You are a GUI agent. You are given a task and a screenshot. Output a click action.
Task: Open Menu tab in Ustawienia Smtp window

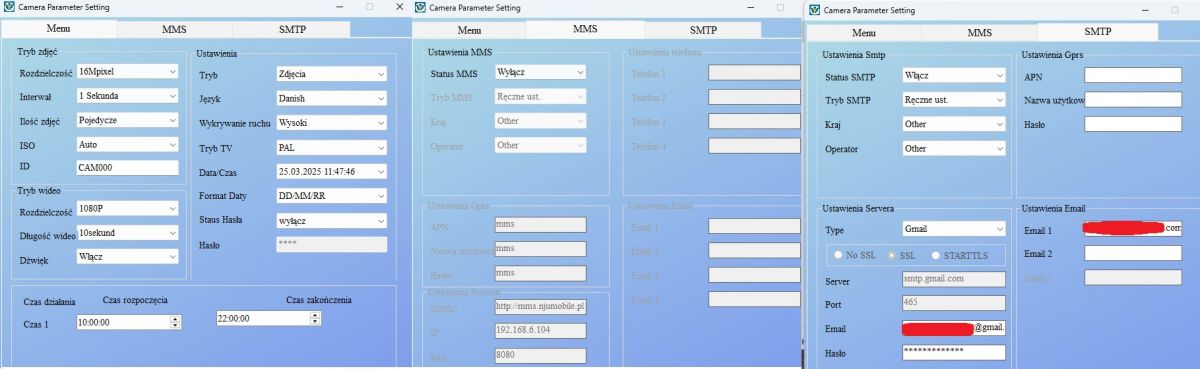[x=864, y=33]
